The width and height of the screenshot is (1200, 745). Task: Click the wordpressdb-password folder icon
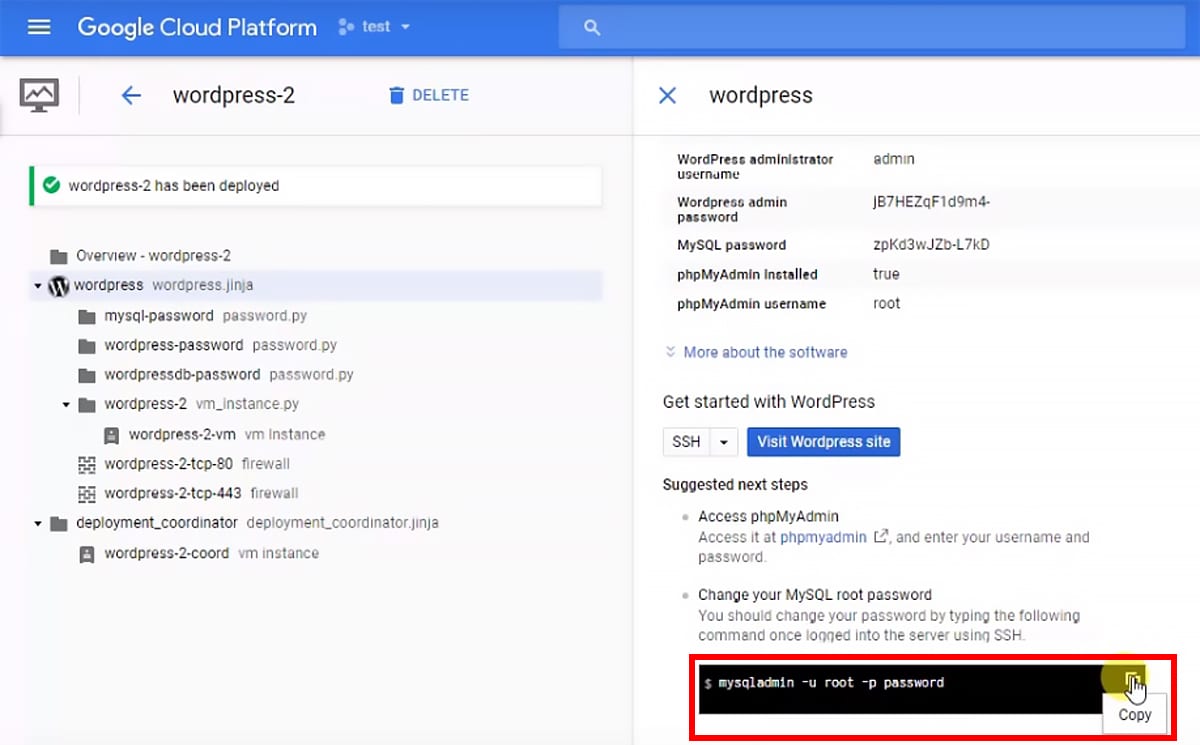(x=87, y=375)
